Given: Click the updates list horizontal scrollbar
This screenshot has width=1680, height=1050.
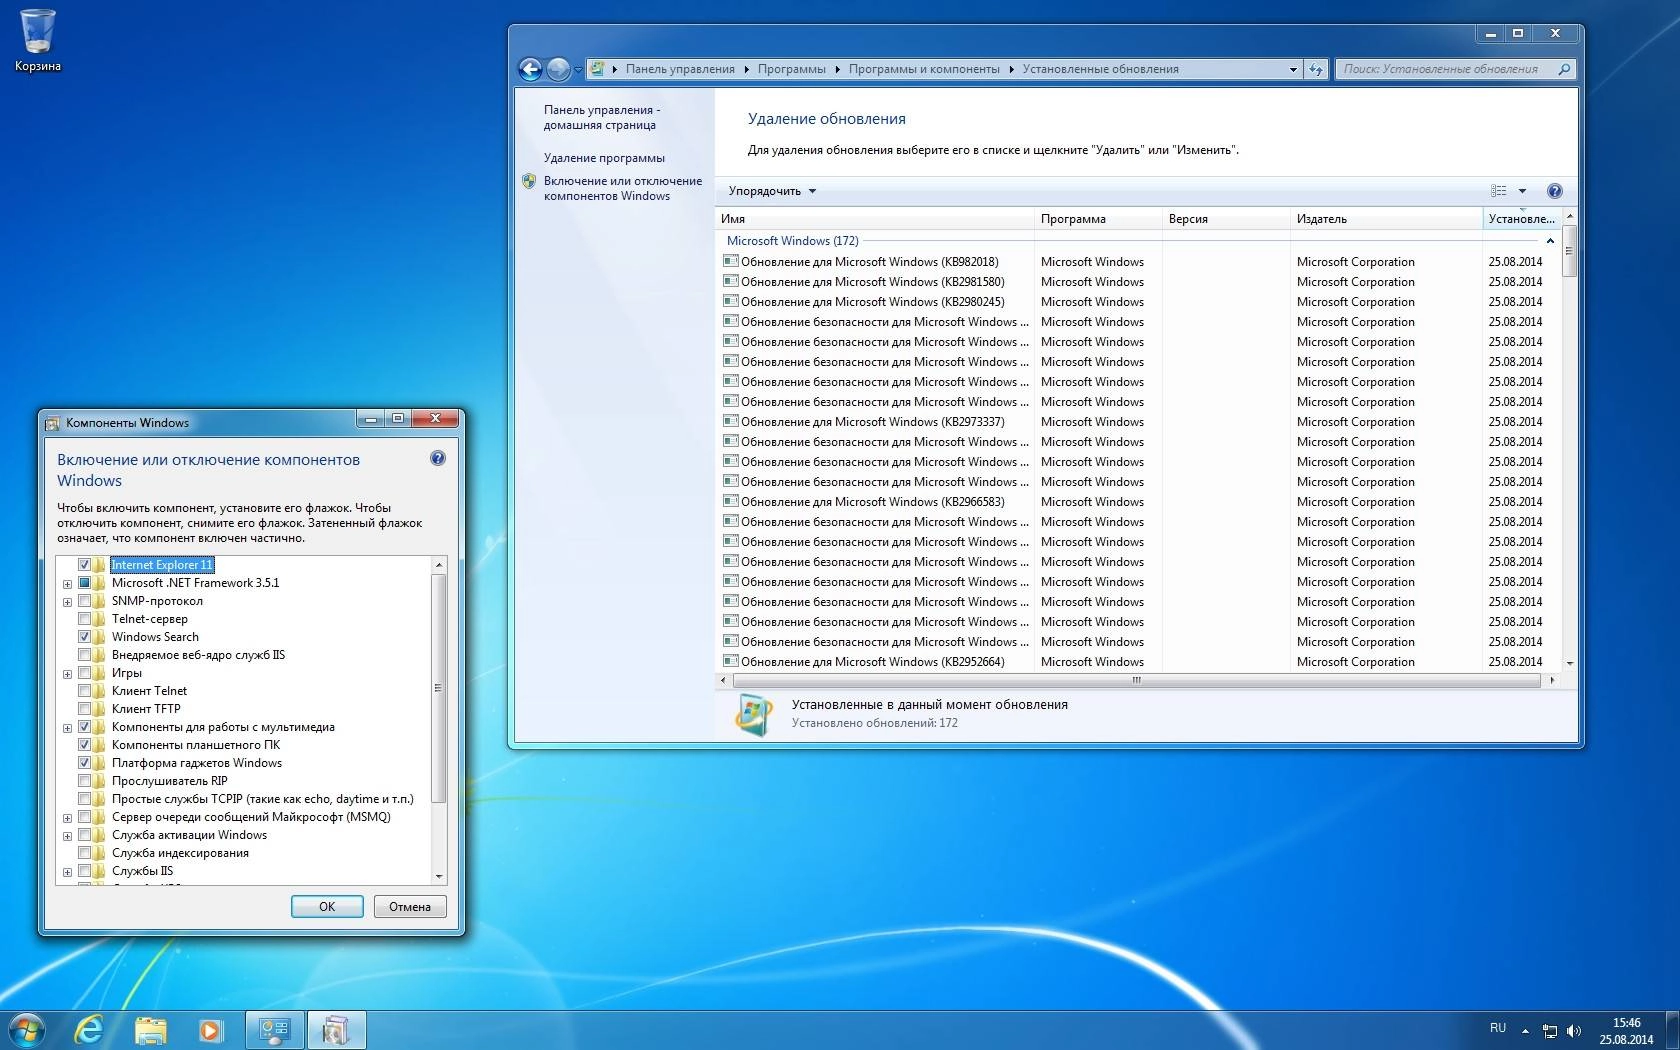Looking at the screenshot, I should click(1137, 680).
